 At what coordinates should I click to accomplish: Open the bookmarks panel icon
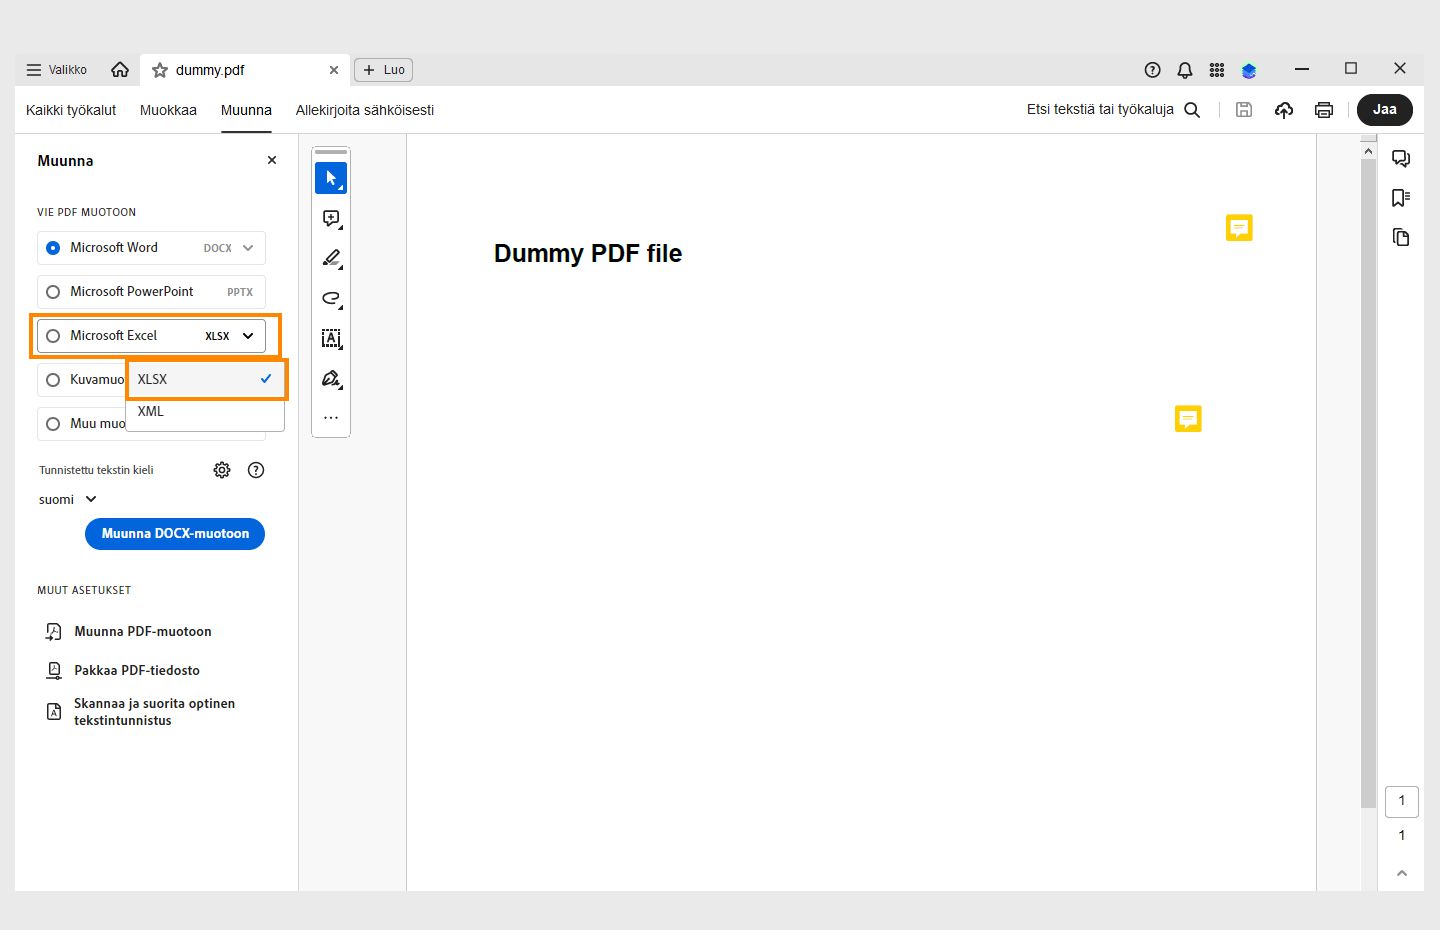[1401, 198]
